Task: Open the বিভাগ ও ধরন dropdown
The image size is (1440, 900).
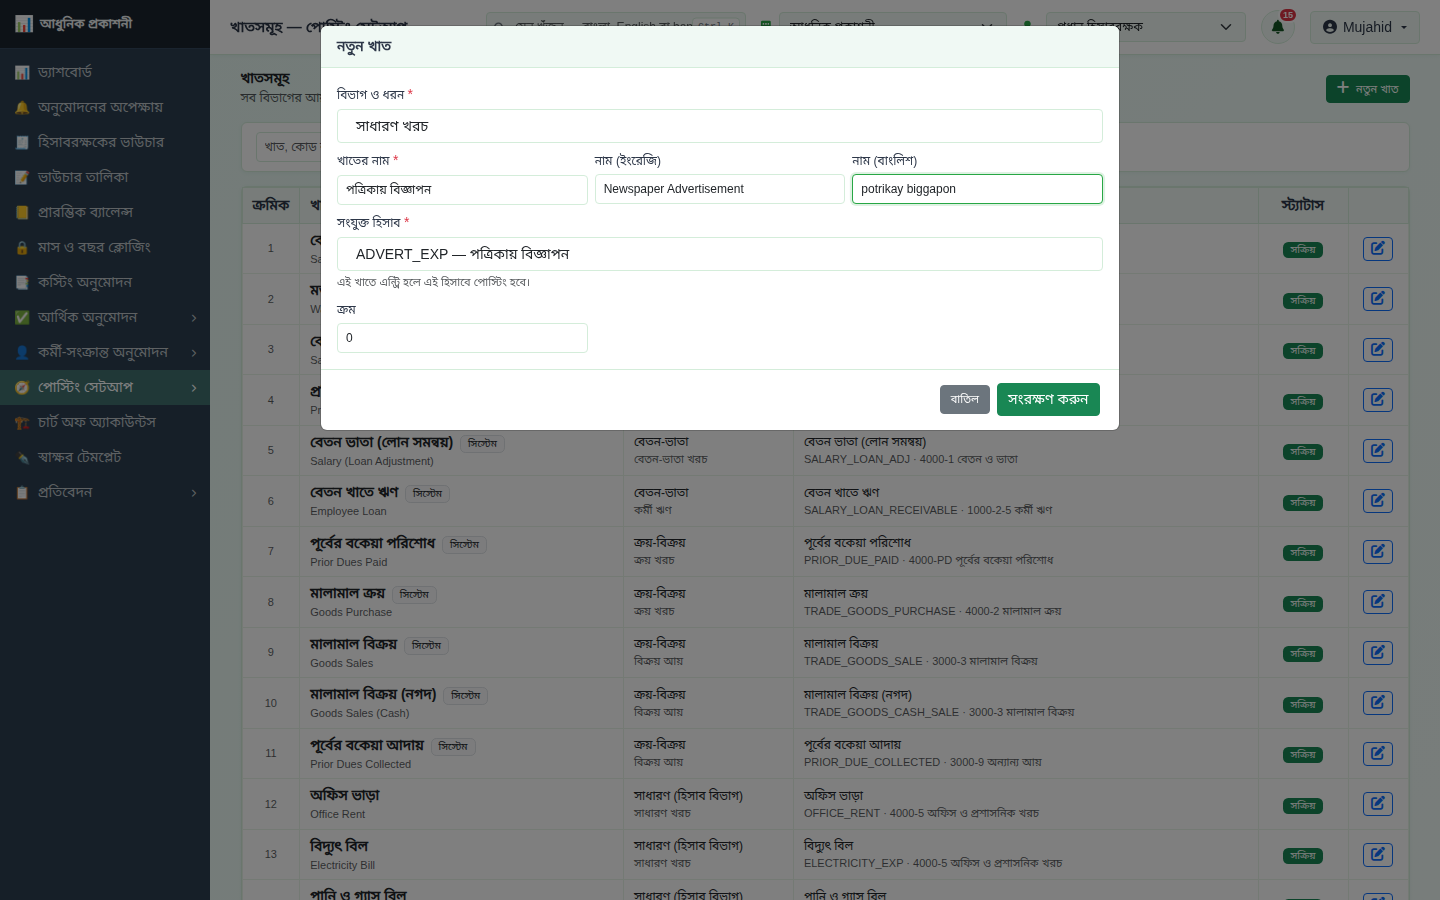Action: pyautogui.click(x=720, y=126)
